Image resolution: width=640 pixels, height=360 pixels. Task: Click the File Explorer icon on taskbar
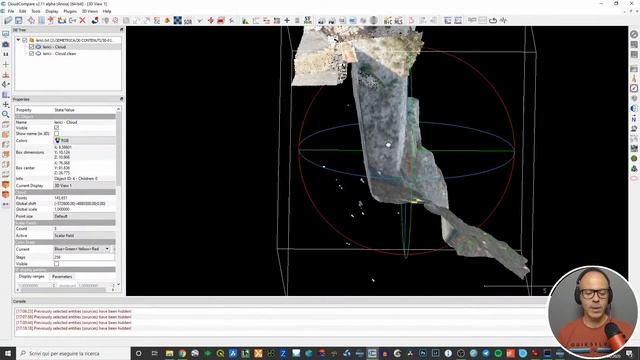click(x=169, y=353)
